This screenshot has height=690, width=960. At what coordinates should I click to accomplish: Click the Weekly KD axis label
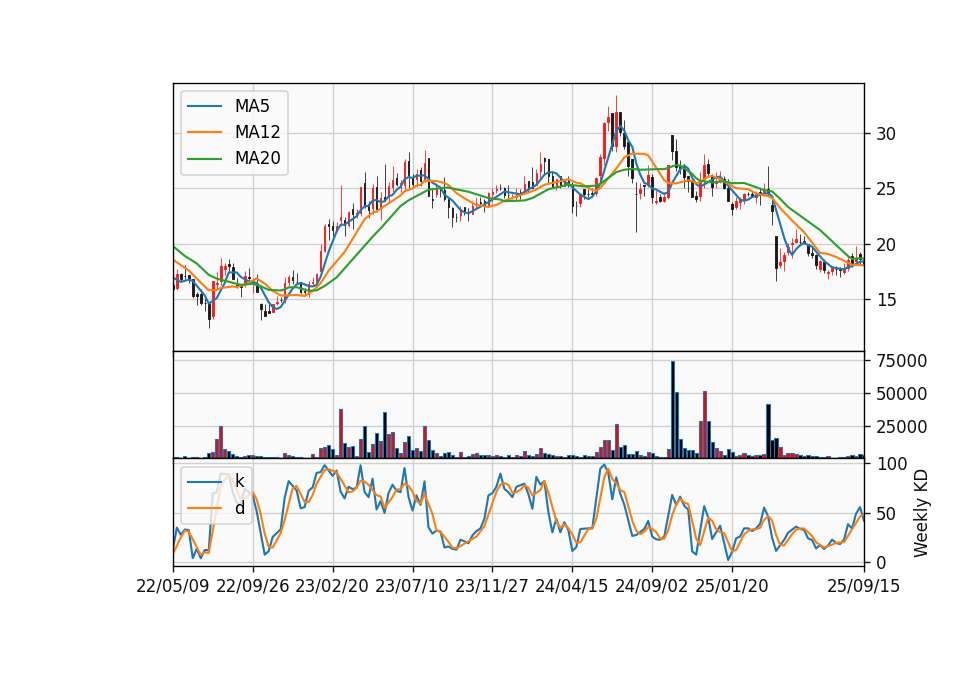point(920,514)
